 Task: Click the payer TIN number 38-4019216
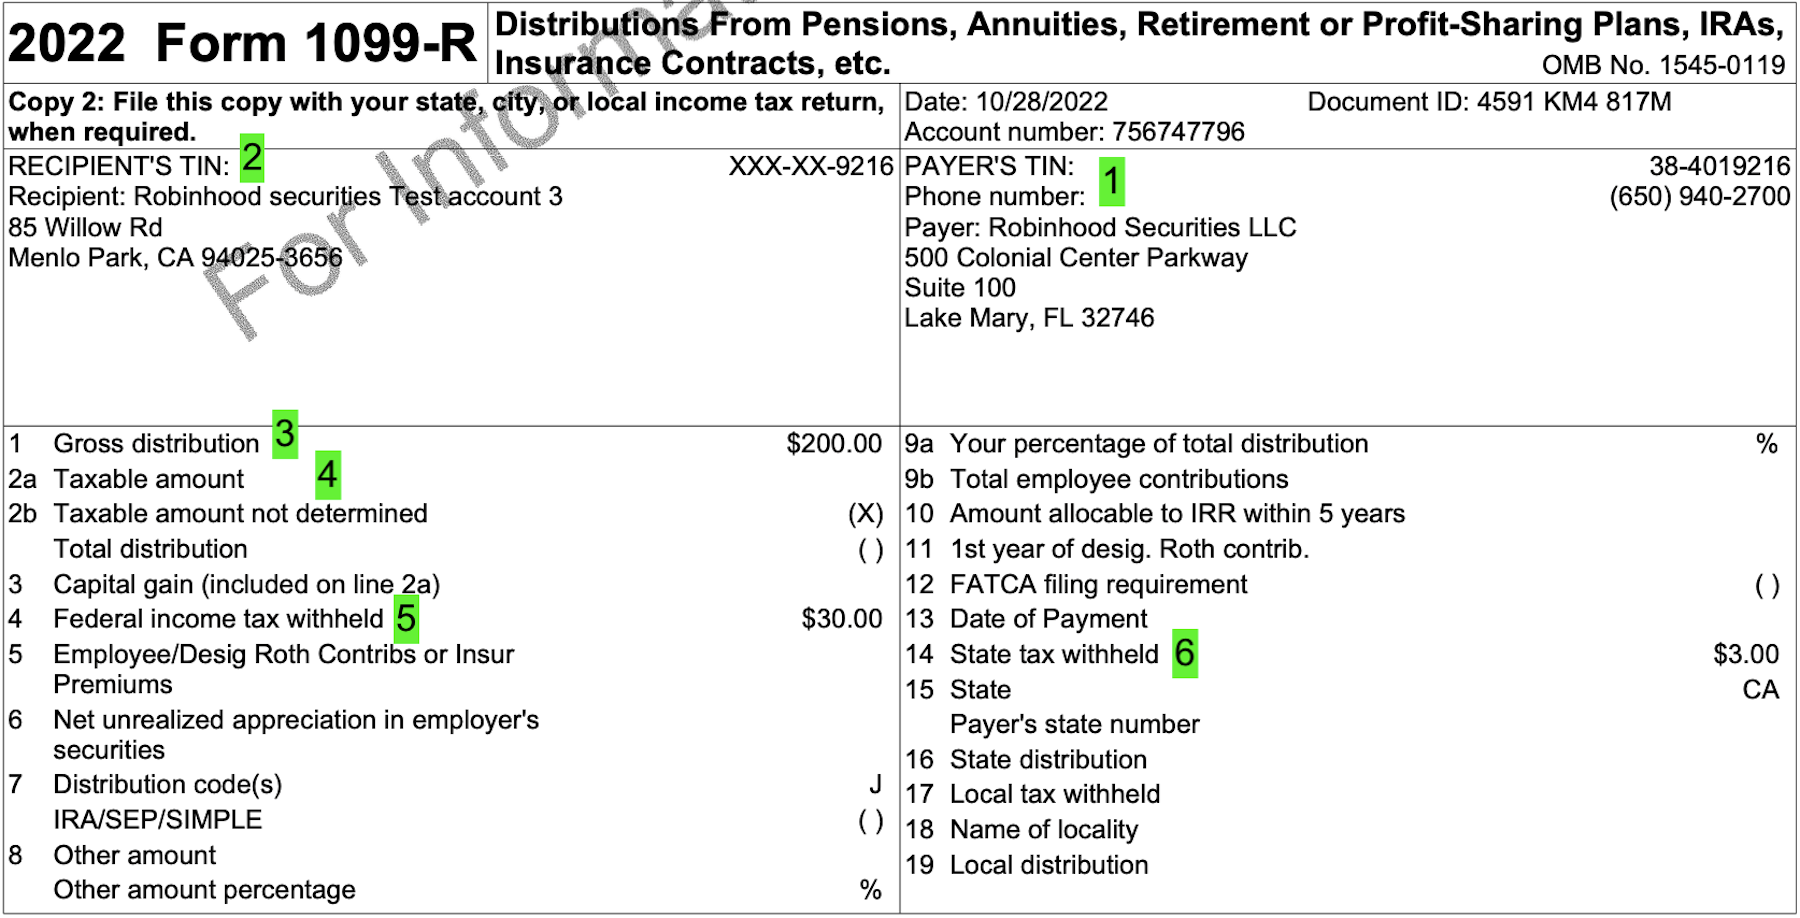tap(1720, 166)
